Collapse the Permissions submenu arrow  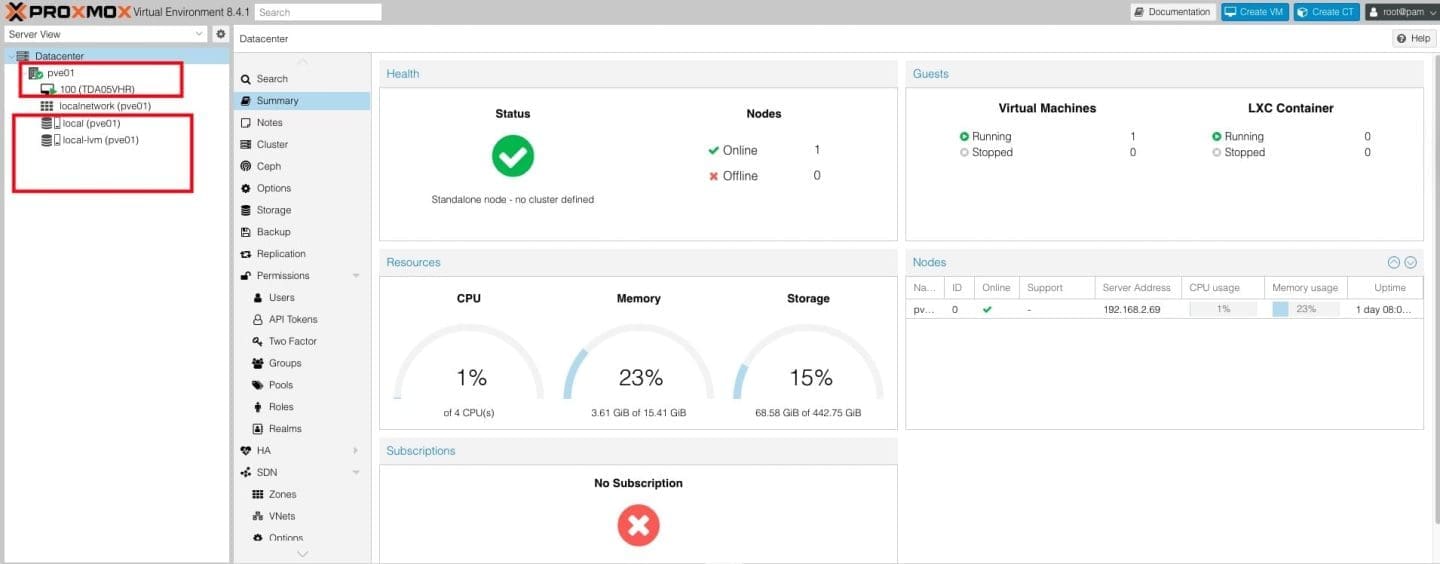[x=355, y=276]
